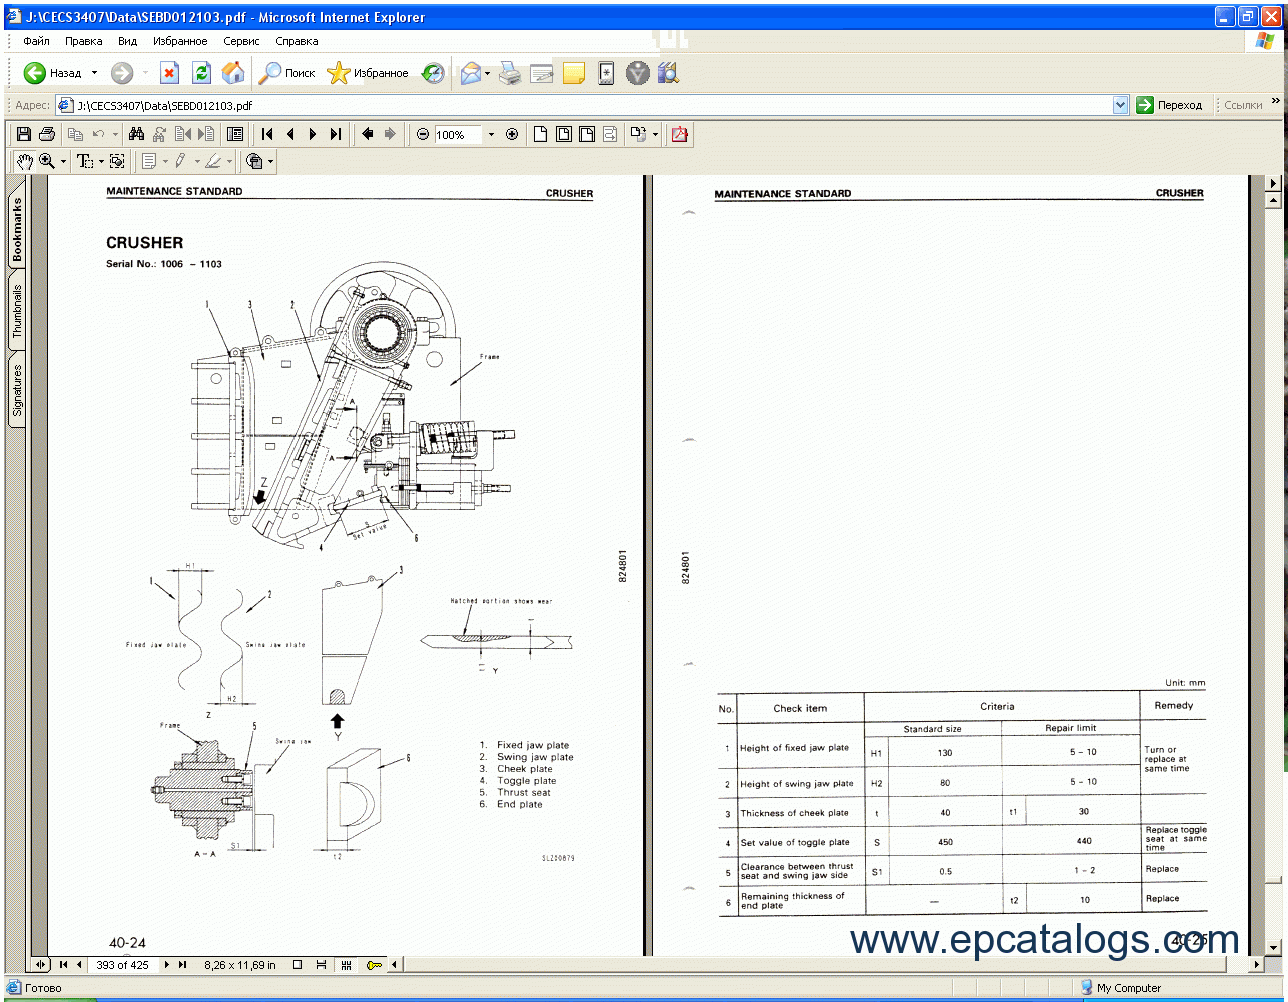Zoom in with the plus circle icon

tap(512, 134)
